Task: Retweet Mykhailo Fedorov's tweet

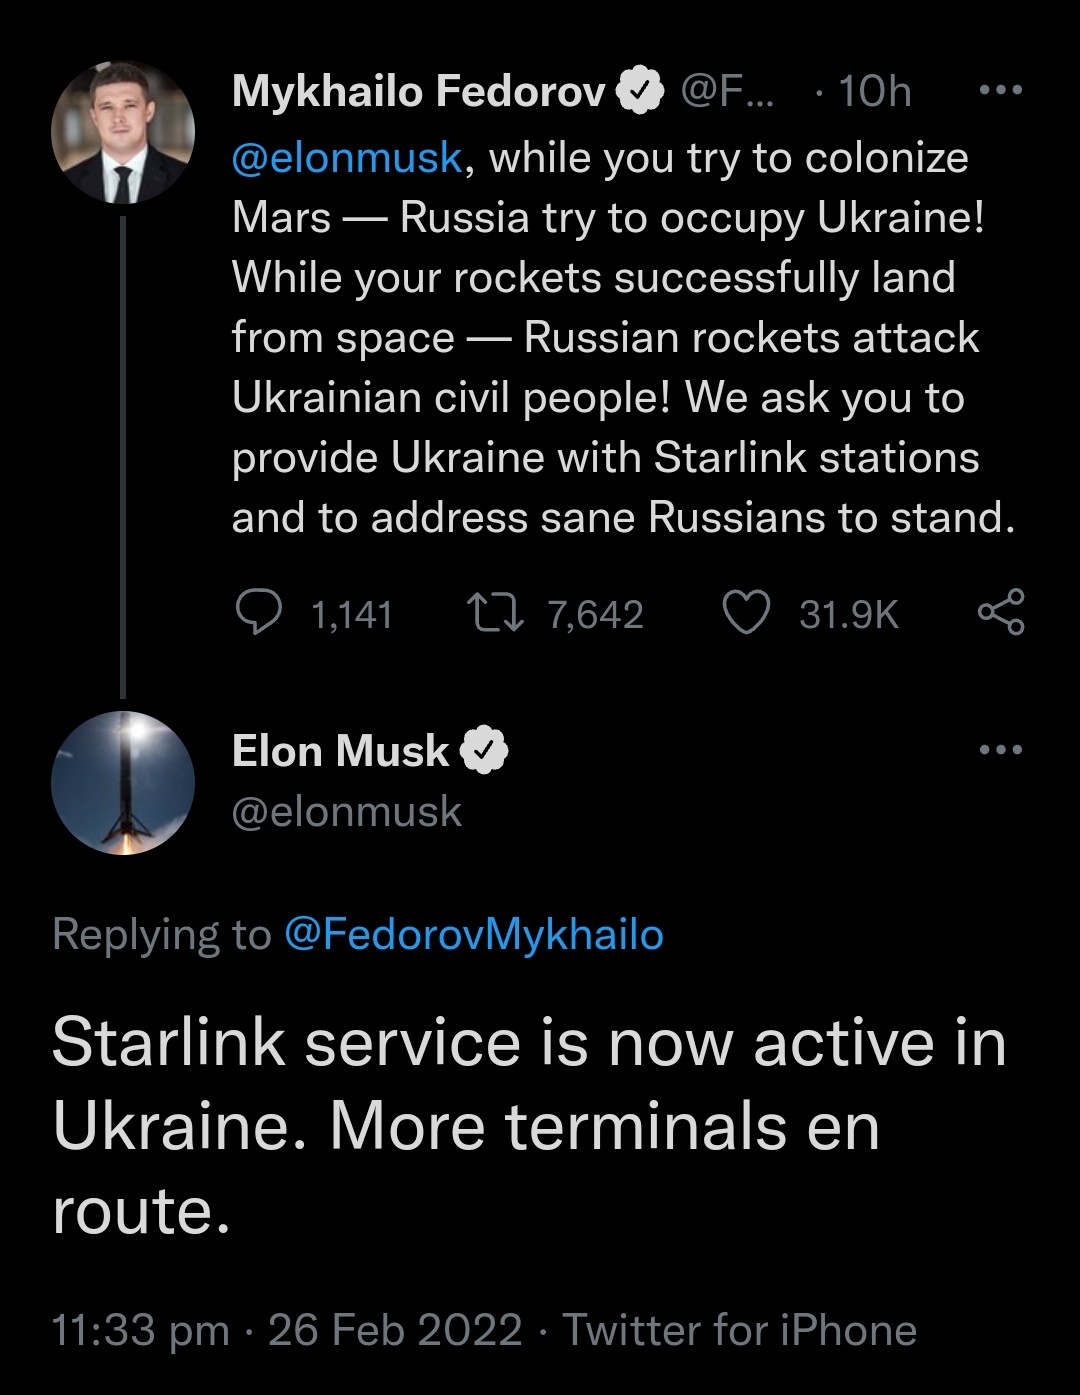Action: 496,613
